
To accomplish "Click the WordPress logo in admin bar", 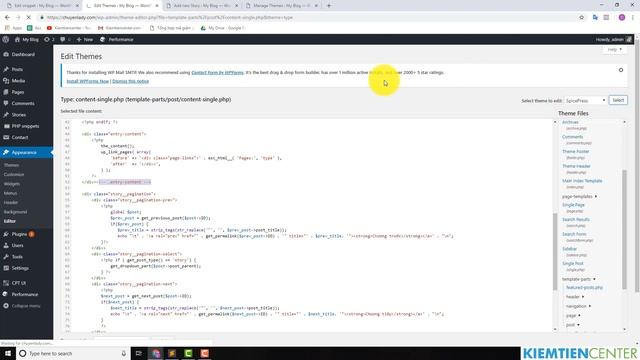I will (x=6, y=40).
